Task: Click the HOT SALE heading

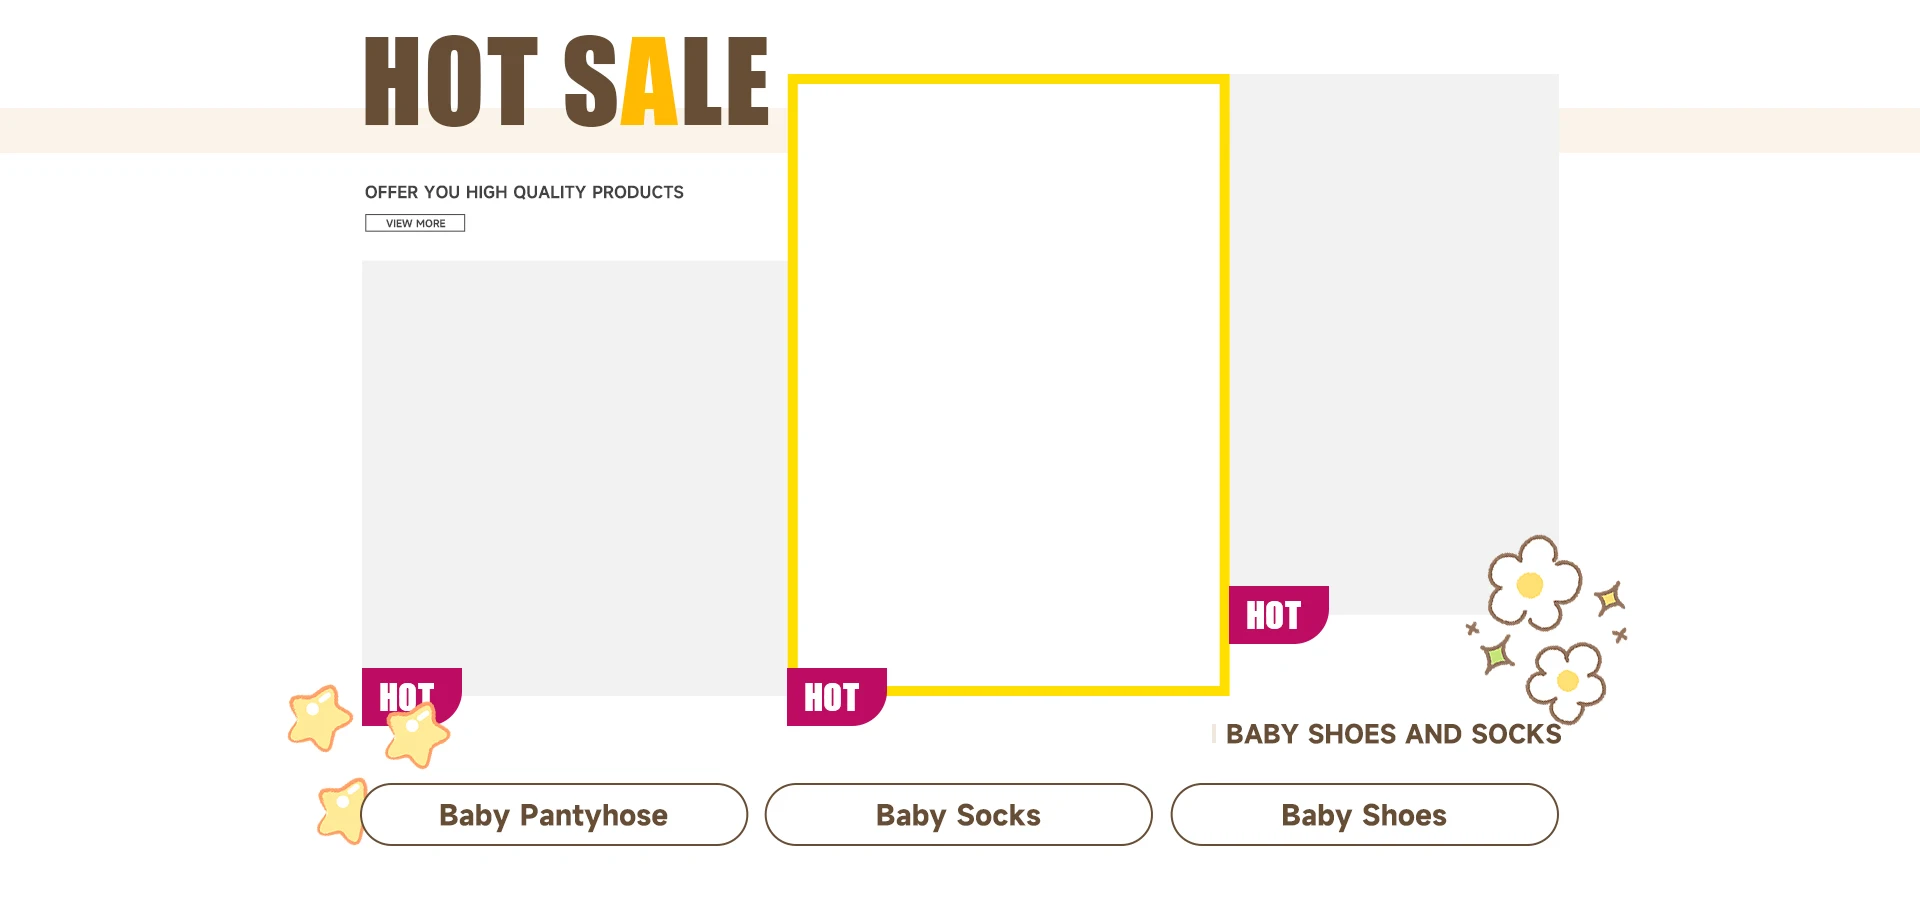Action: [566, 81]
